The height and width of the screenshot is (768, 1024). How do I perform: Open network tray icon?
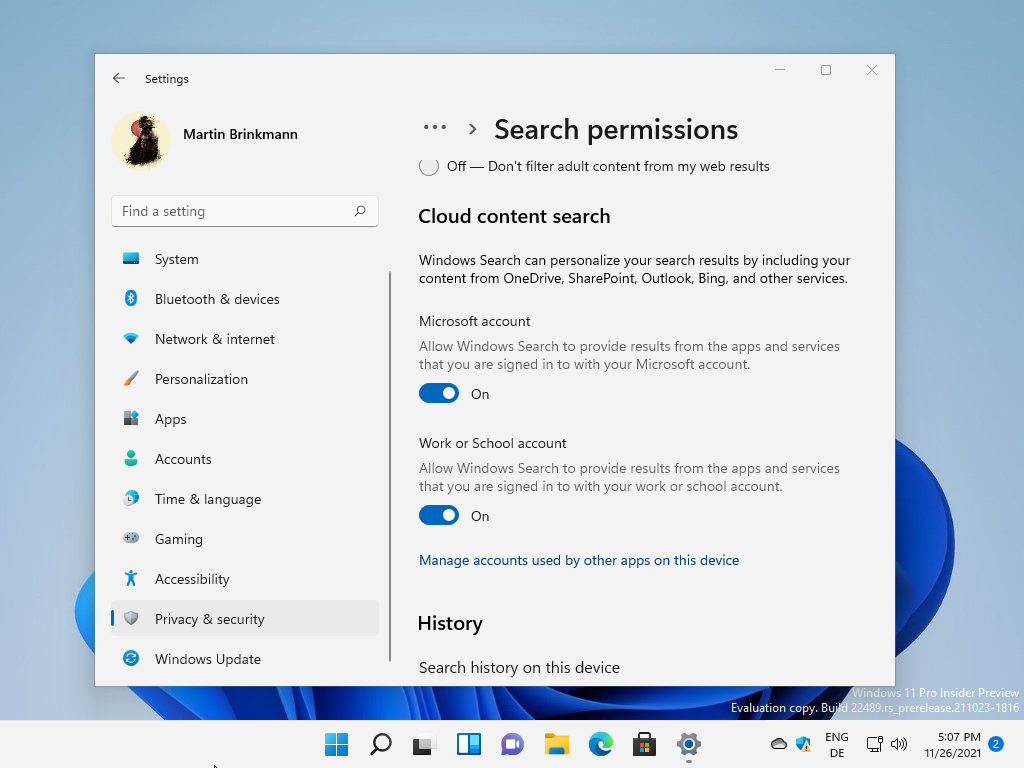(874, 744)
